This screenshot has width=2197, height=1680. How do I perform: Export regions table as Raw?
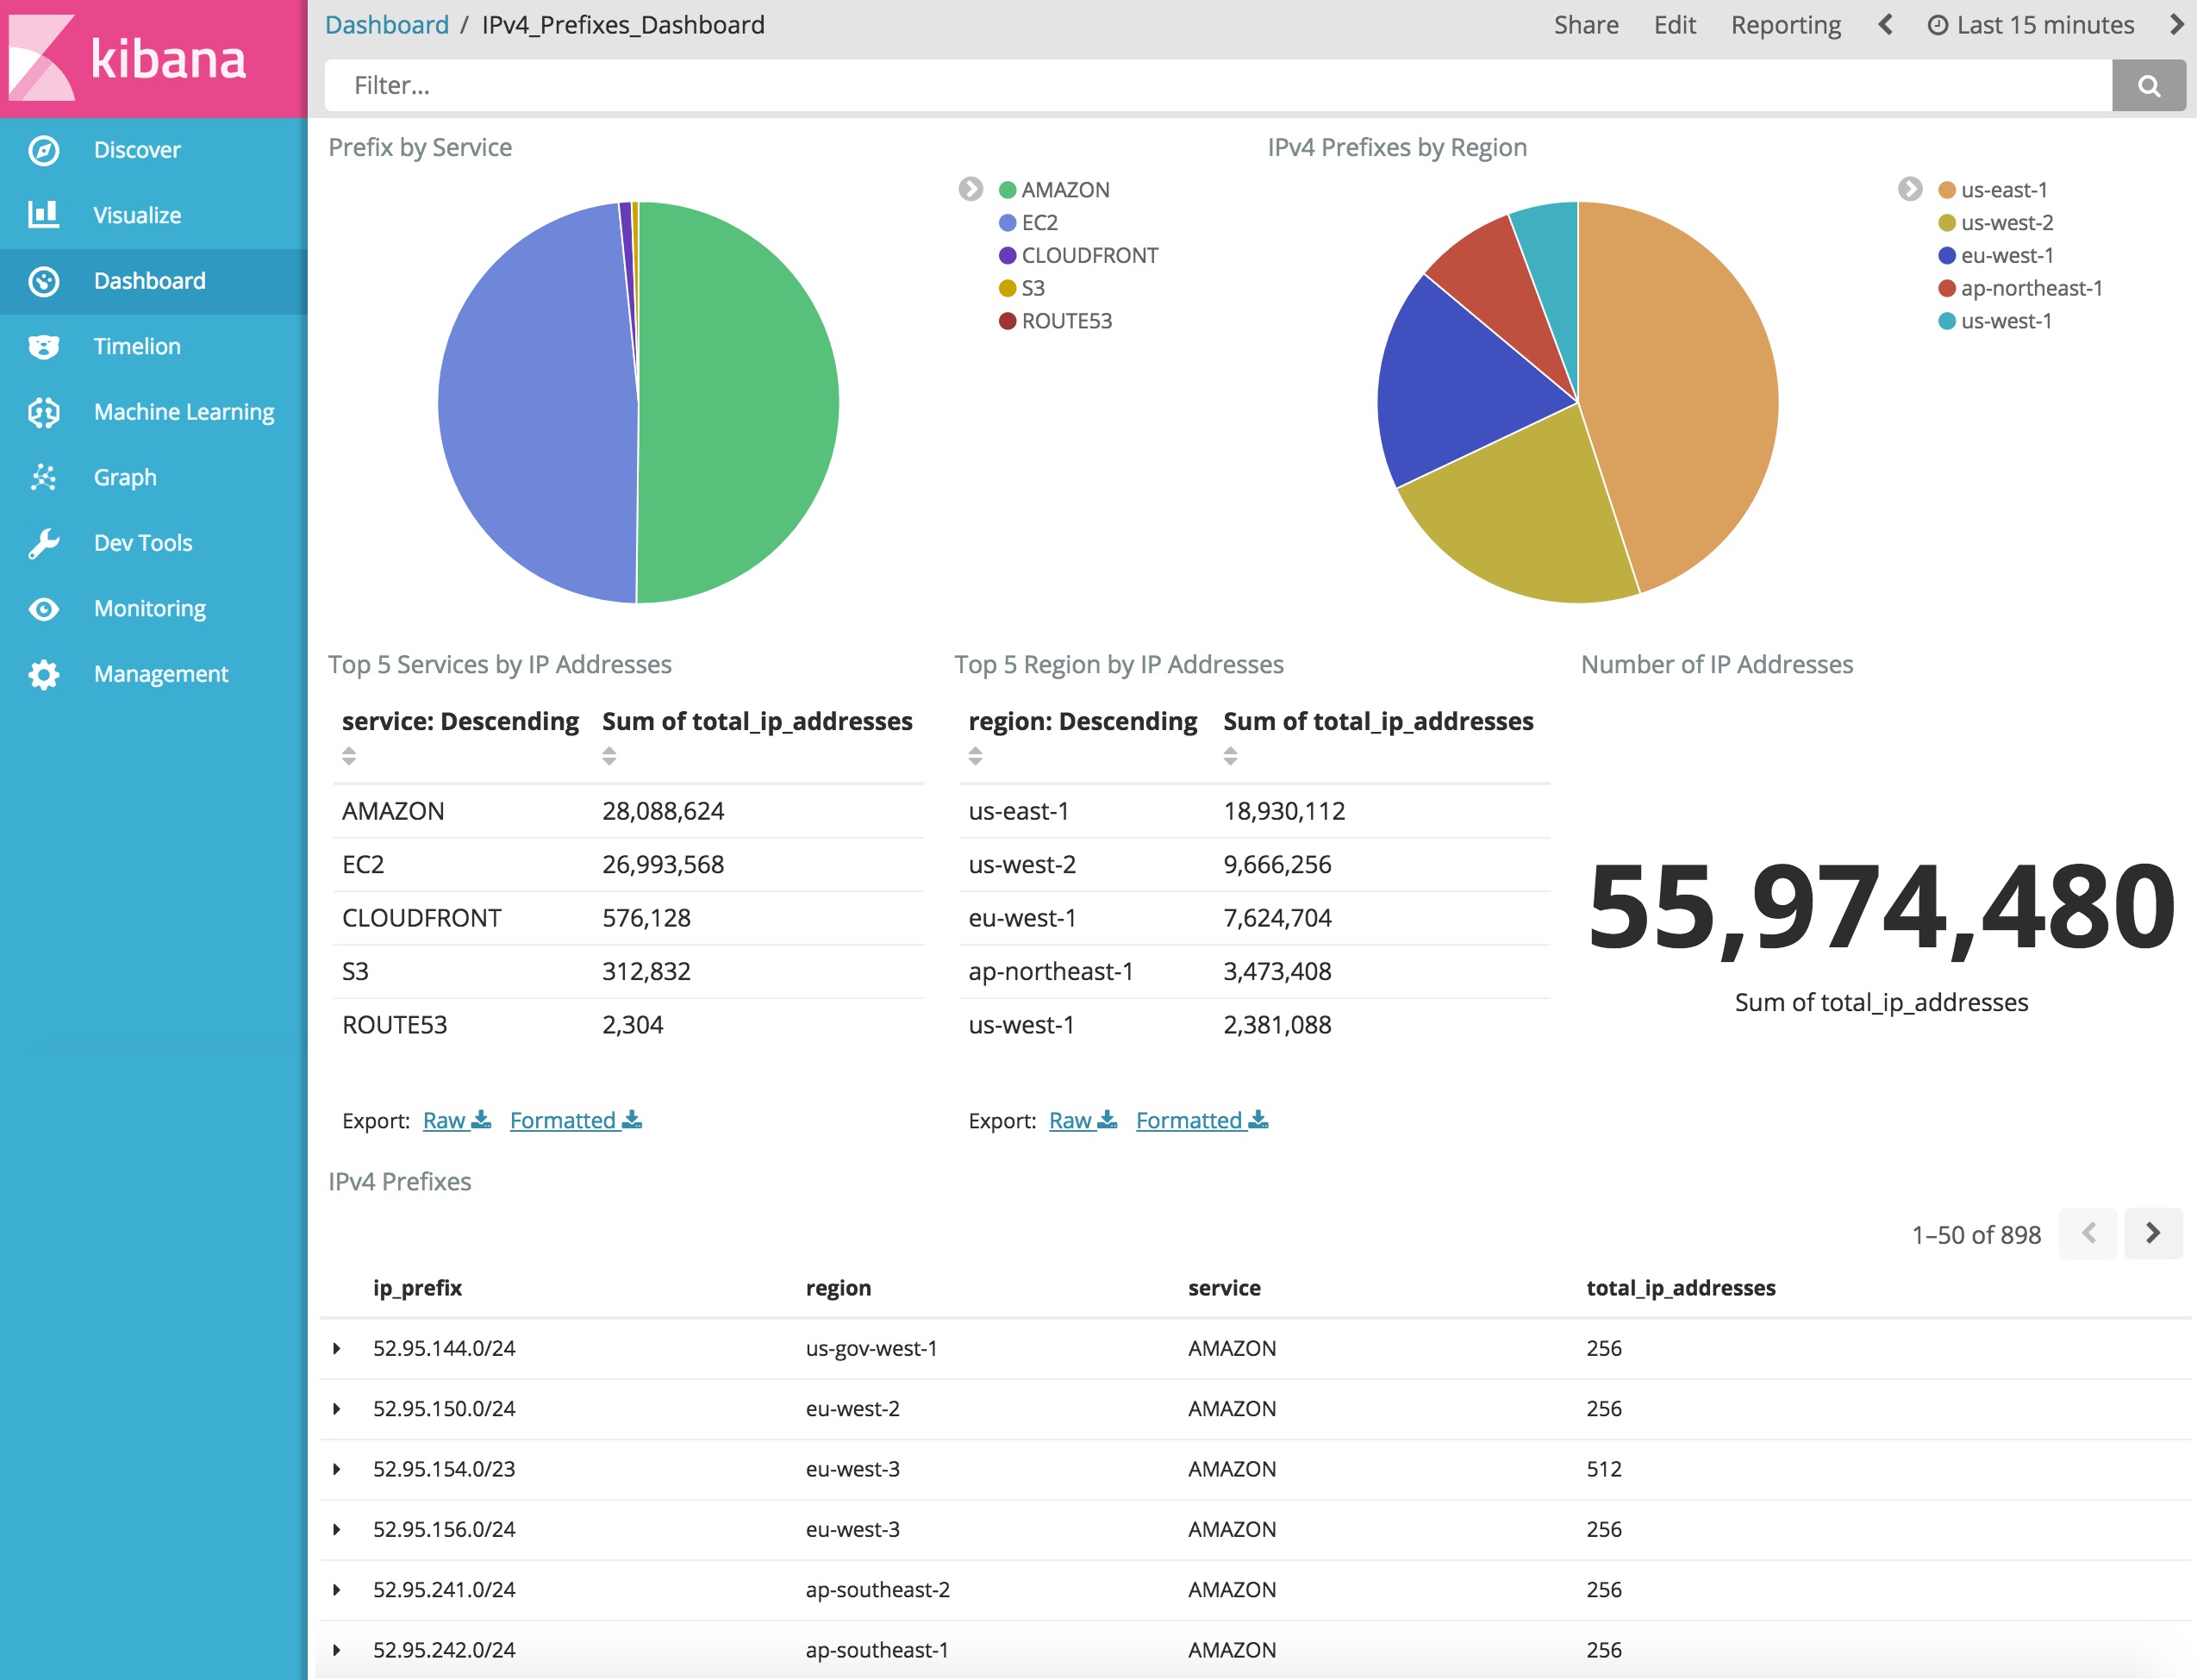[1082, 1120]
